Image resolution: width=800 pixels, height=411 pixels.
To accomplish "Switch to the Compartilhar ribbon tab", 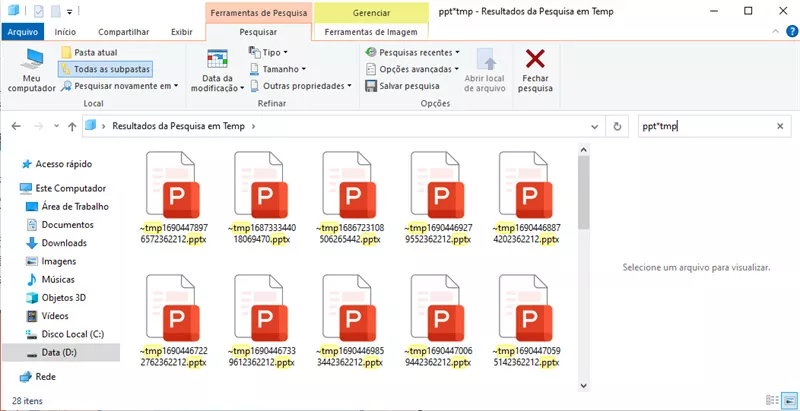I will [x=123, y=32].
